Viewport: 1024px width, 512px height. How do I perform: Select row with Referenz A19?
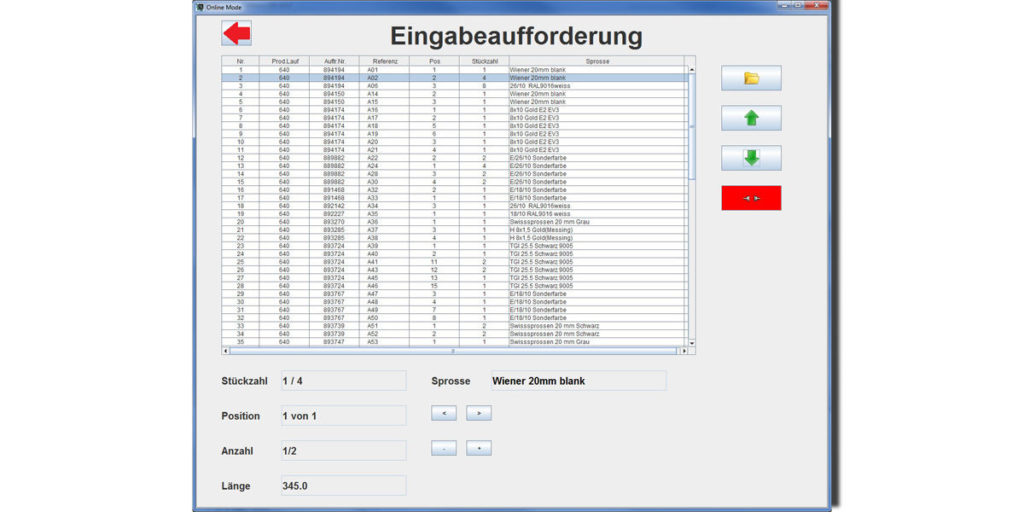click(x=455, y=133)
